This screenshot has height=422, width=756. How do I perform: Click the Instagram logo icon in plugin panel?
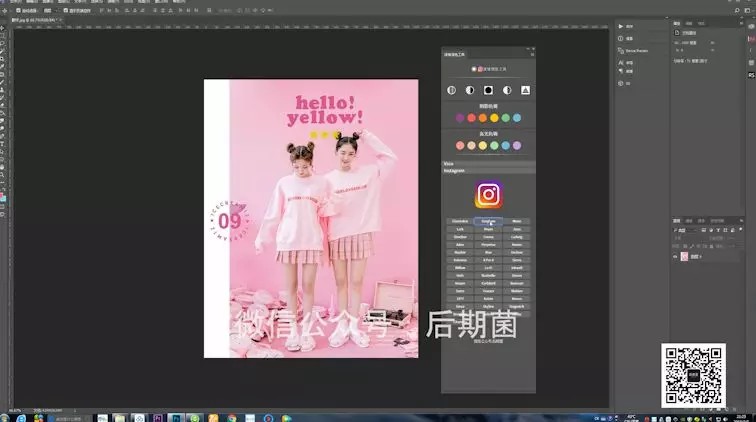488,194
